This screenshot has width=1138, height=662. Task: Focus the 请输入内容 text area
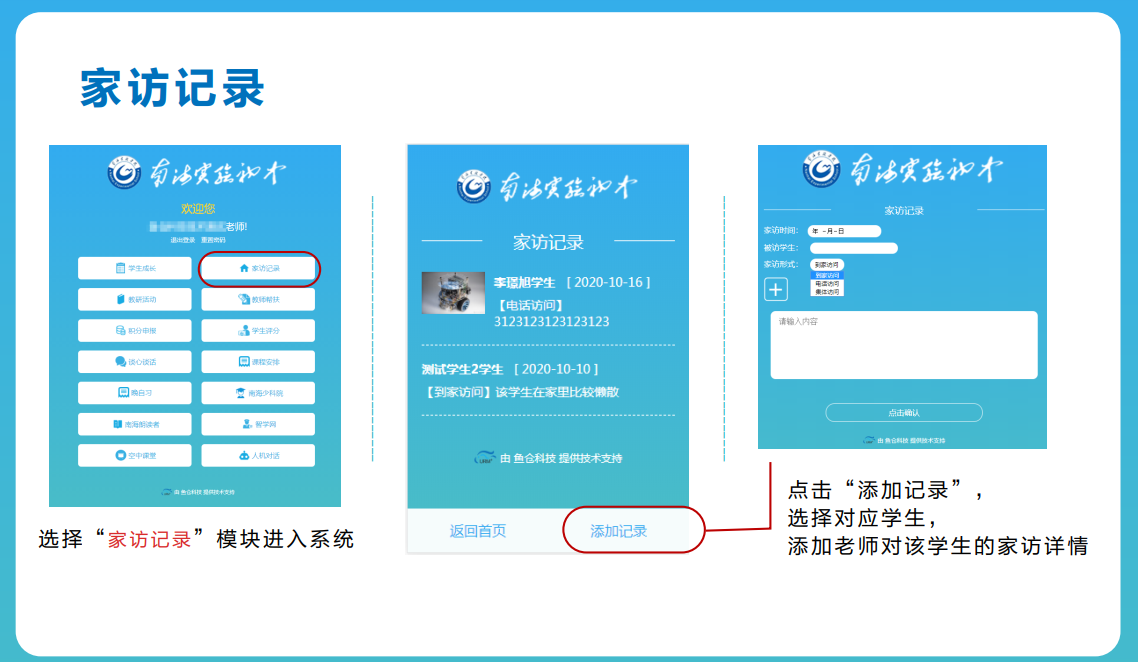(x=904, y=345)
